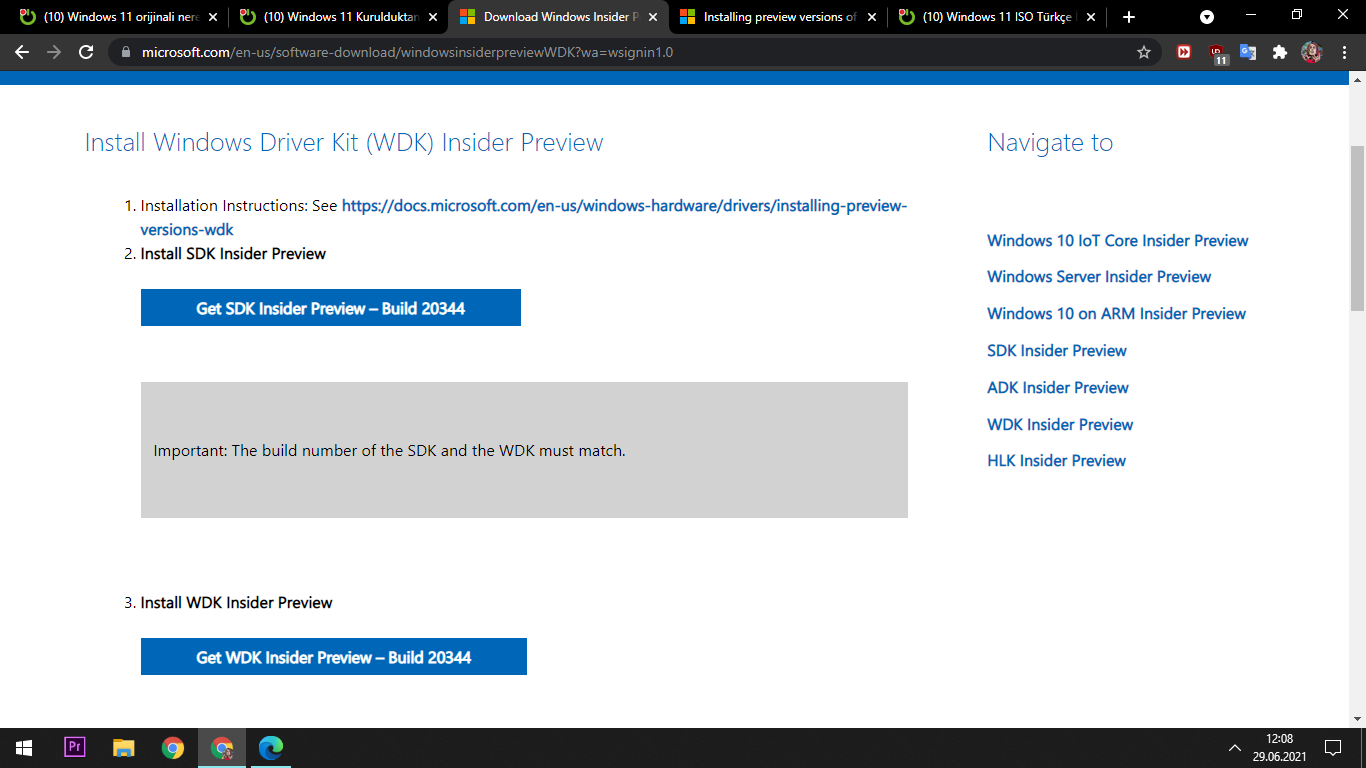This screenshot has height=768, width=1366.
Task: Show hidden system tray icons
Action: 1235,748
